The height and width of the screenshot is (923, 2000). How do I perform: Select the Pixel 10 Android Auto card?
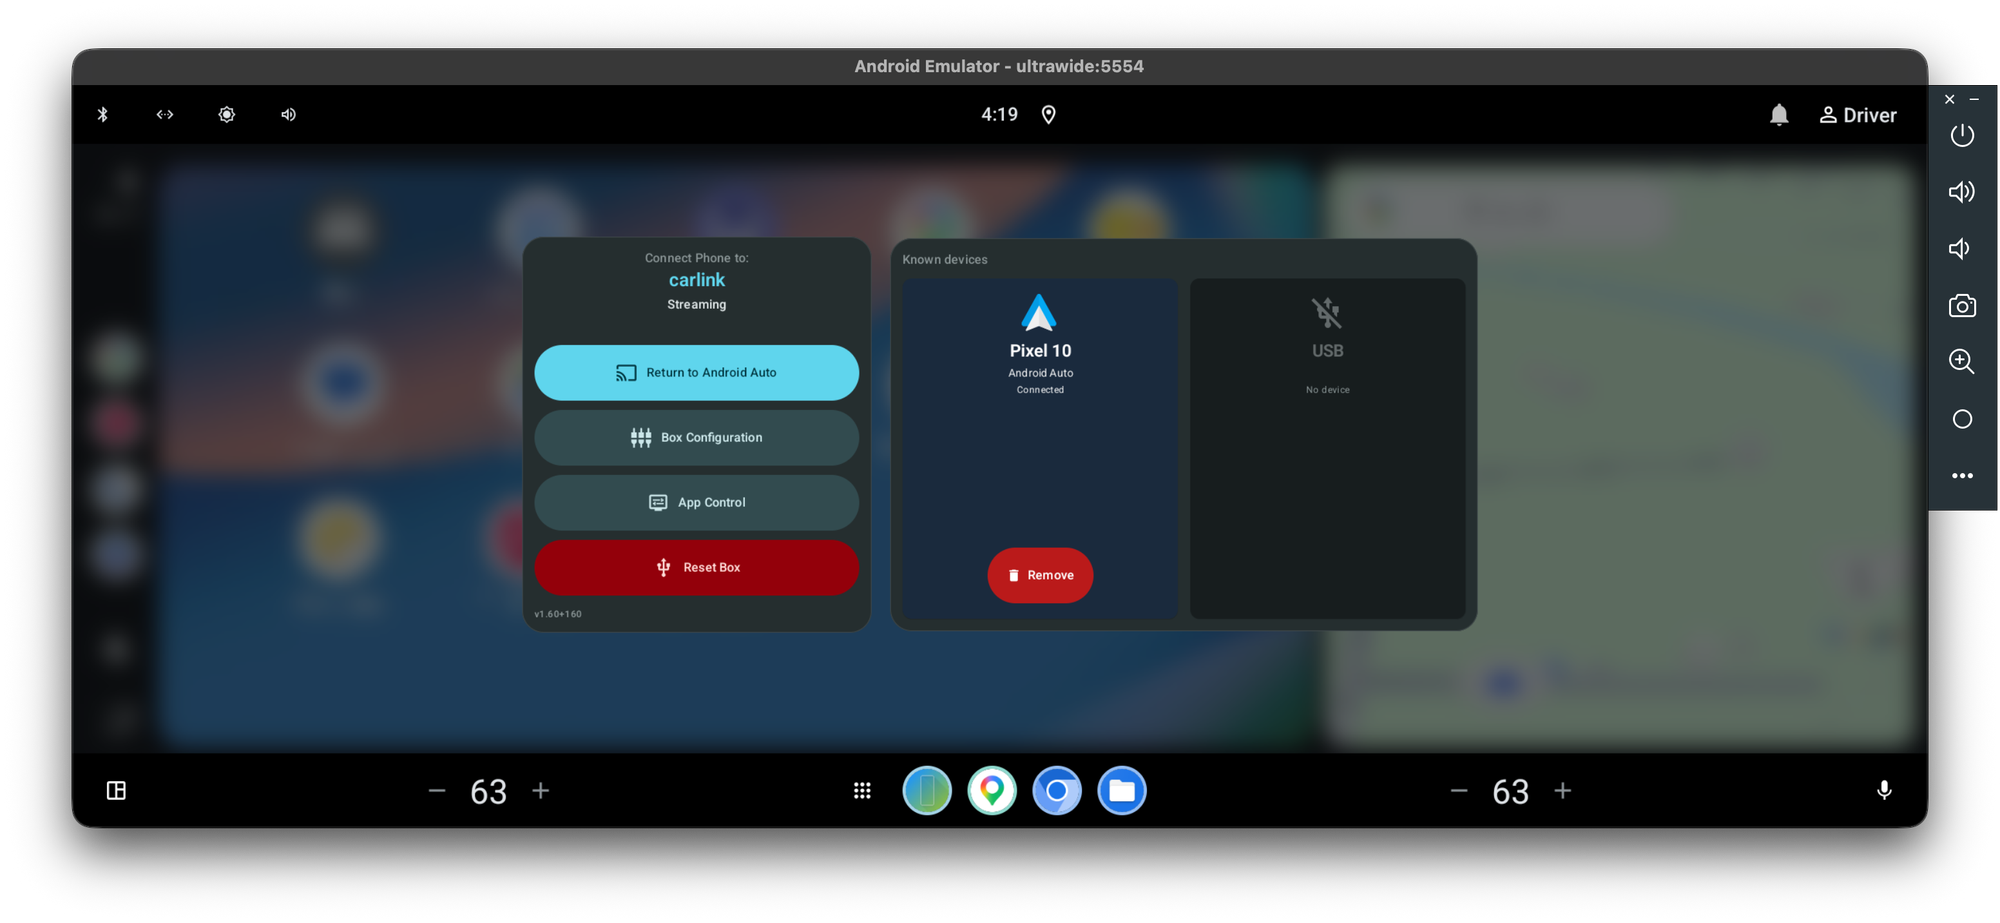pyautogui.click(x=1040, y=448)
